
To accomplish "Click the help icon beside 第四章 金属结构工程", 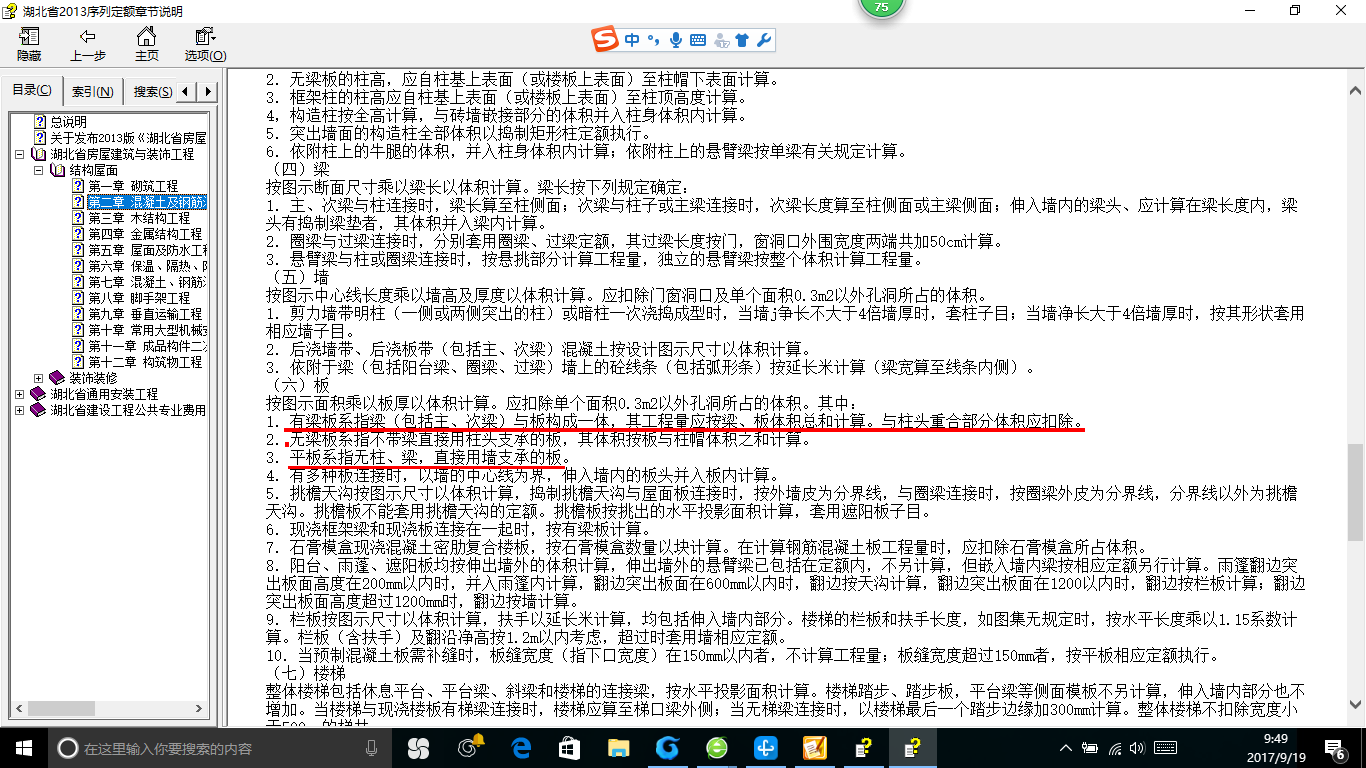I will 78,234.
